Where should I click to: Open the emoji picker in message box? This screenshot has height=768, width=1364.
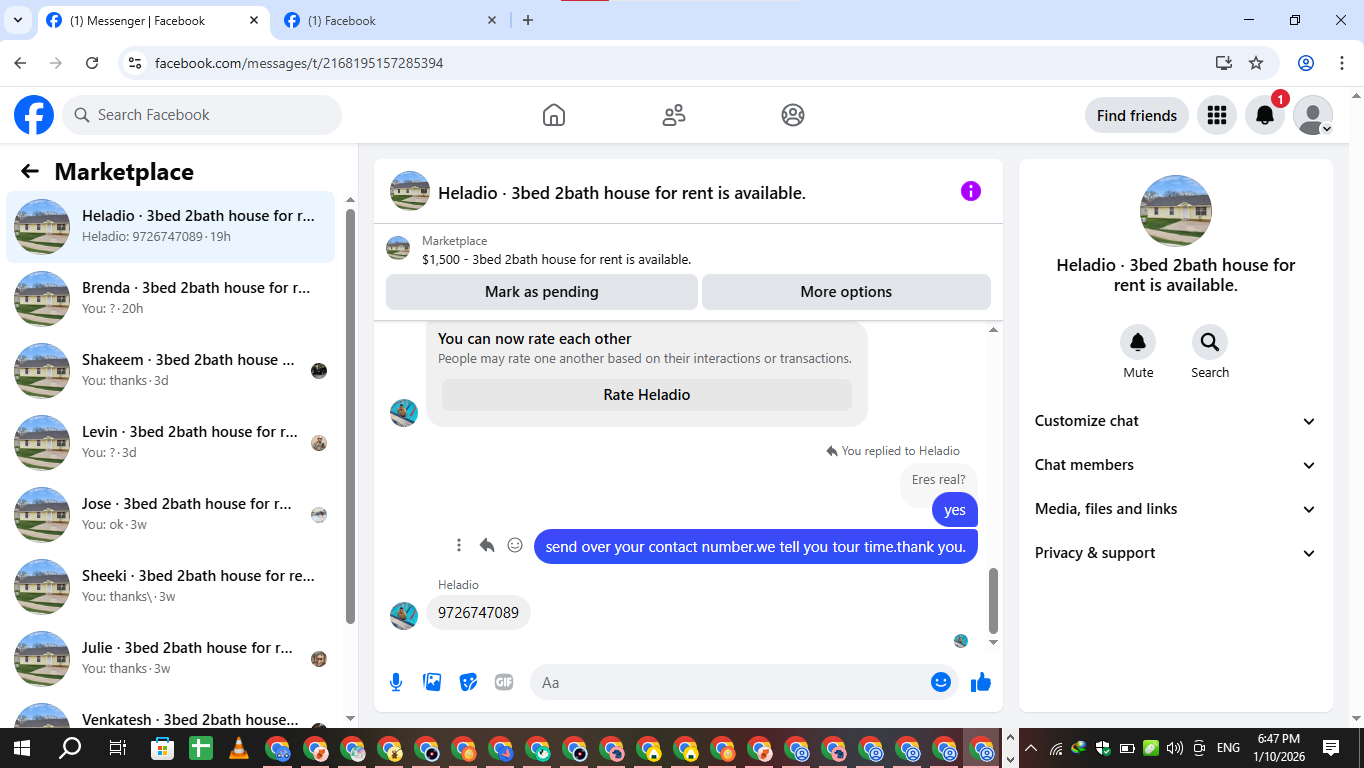tap(941, 682)
